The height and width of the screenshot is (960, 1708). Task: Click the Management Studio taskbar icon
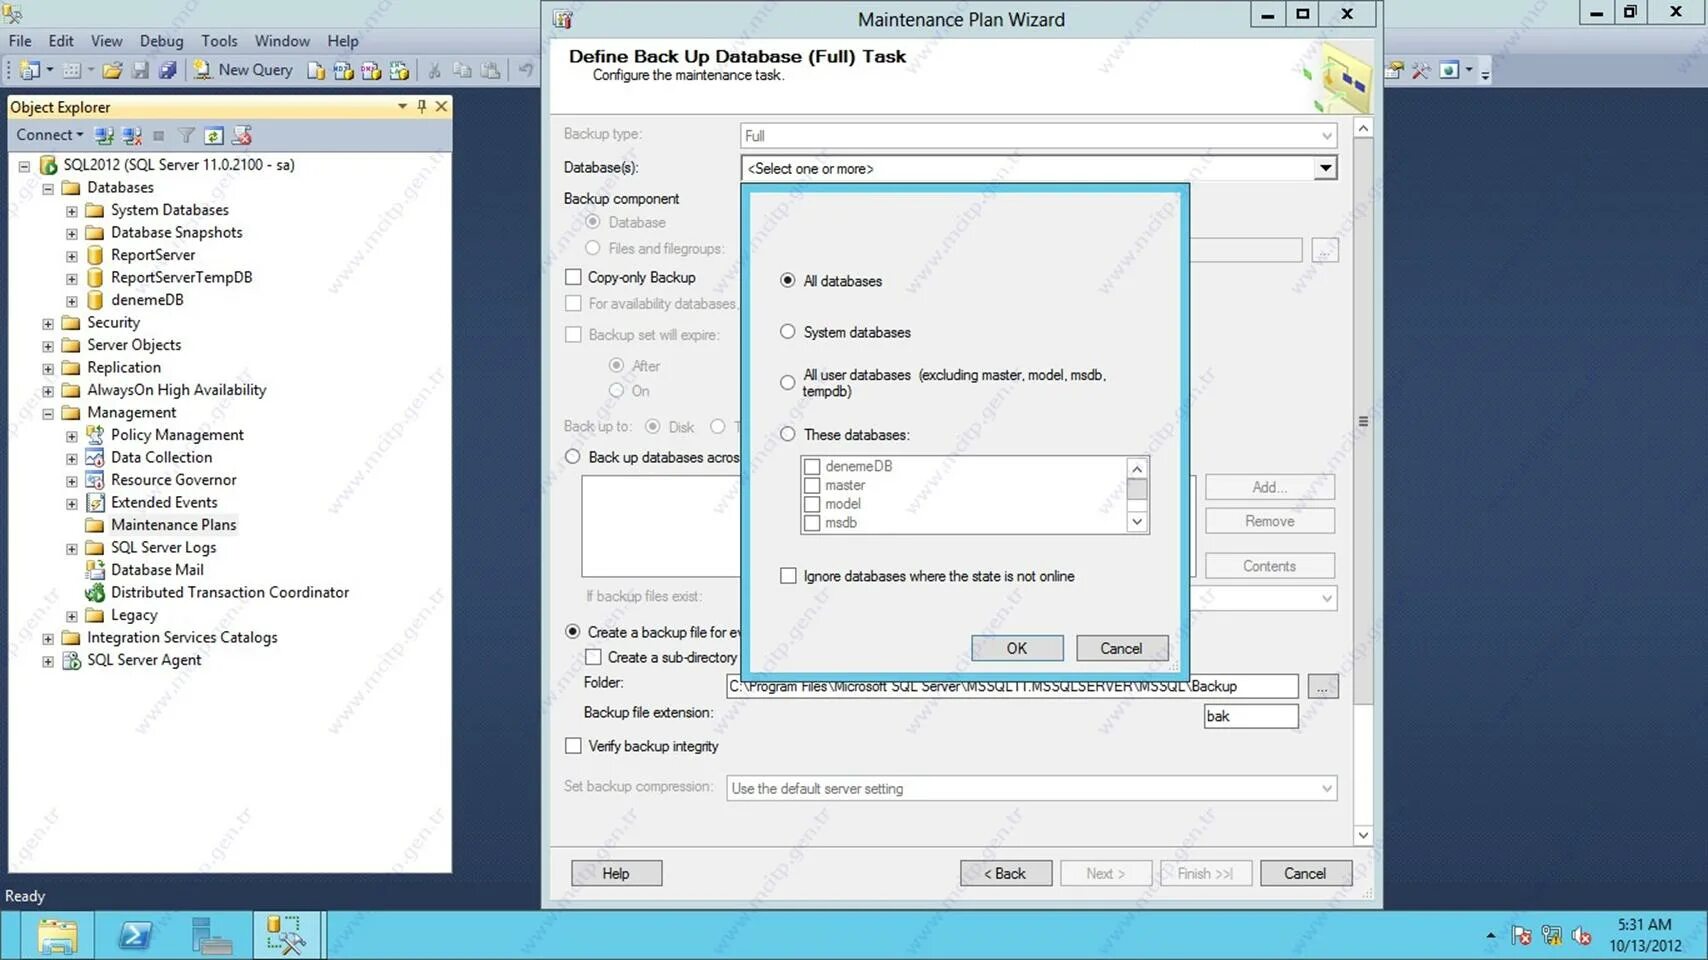tap(287, 936)
